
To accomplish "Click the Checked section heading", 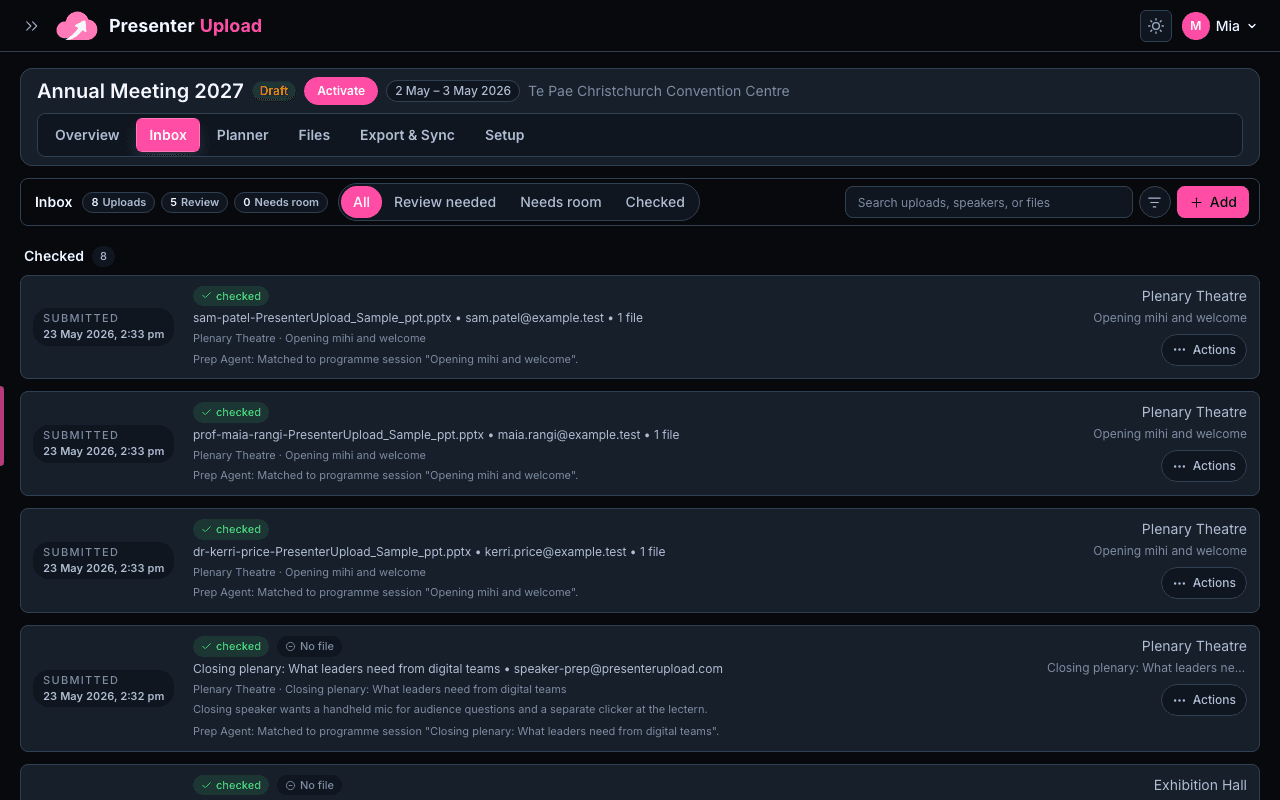I will click(54, 256).
